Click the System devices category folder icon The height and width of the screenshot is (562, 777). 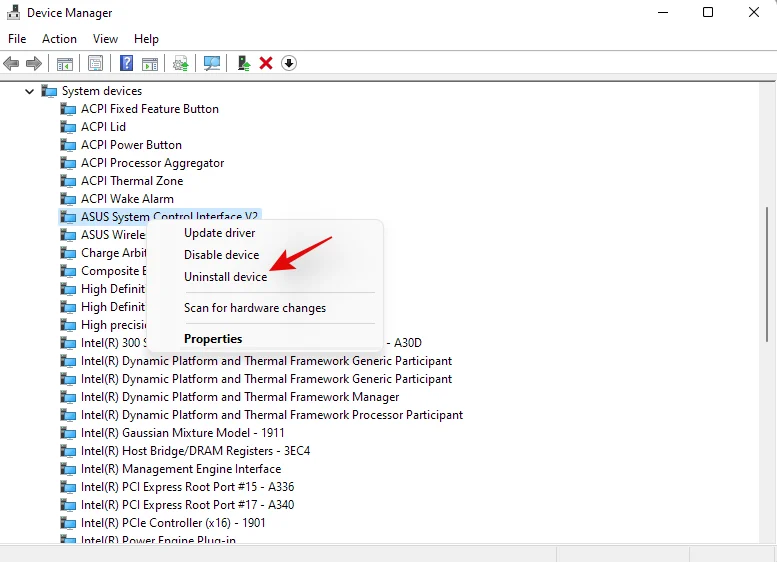(x=49, y=91)
